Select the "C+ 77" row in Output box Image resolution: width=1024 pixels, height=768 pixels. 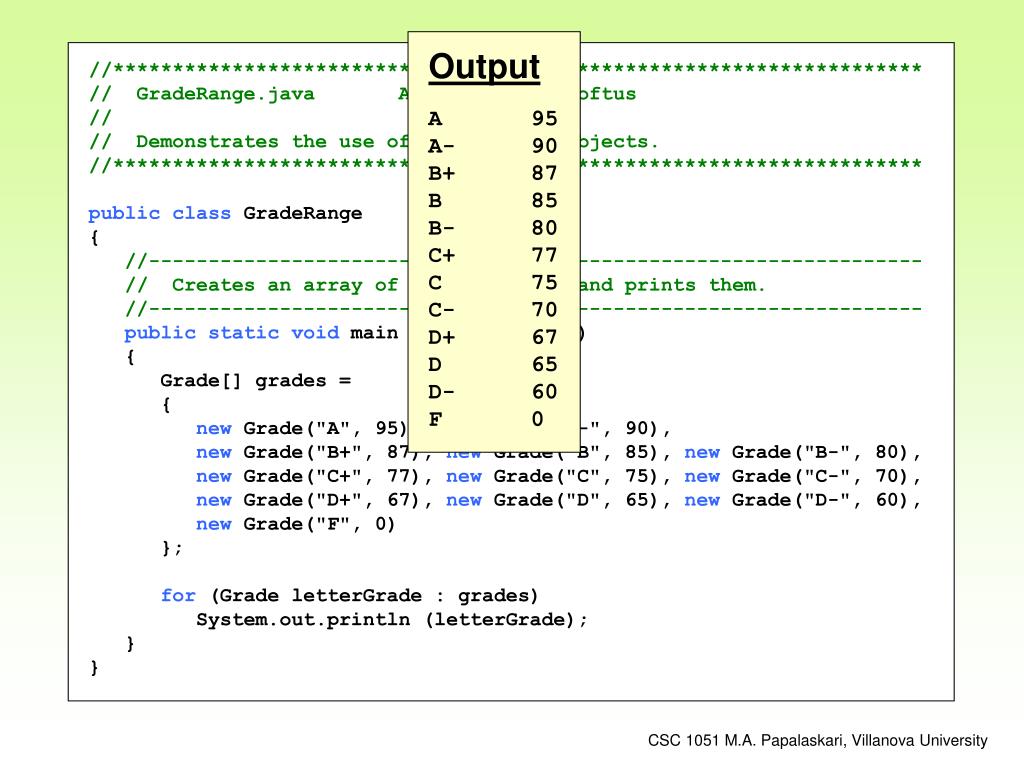pyautogui.click(x=493, y=255)
